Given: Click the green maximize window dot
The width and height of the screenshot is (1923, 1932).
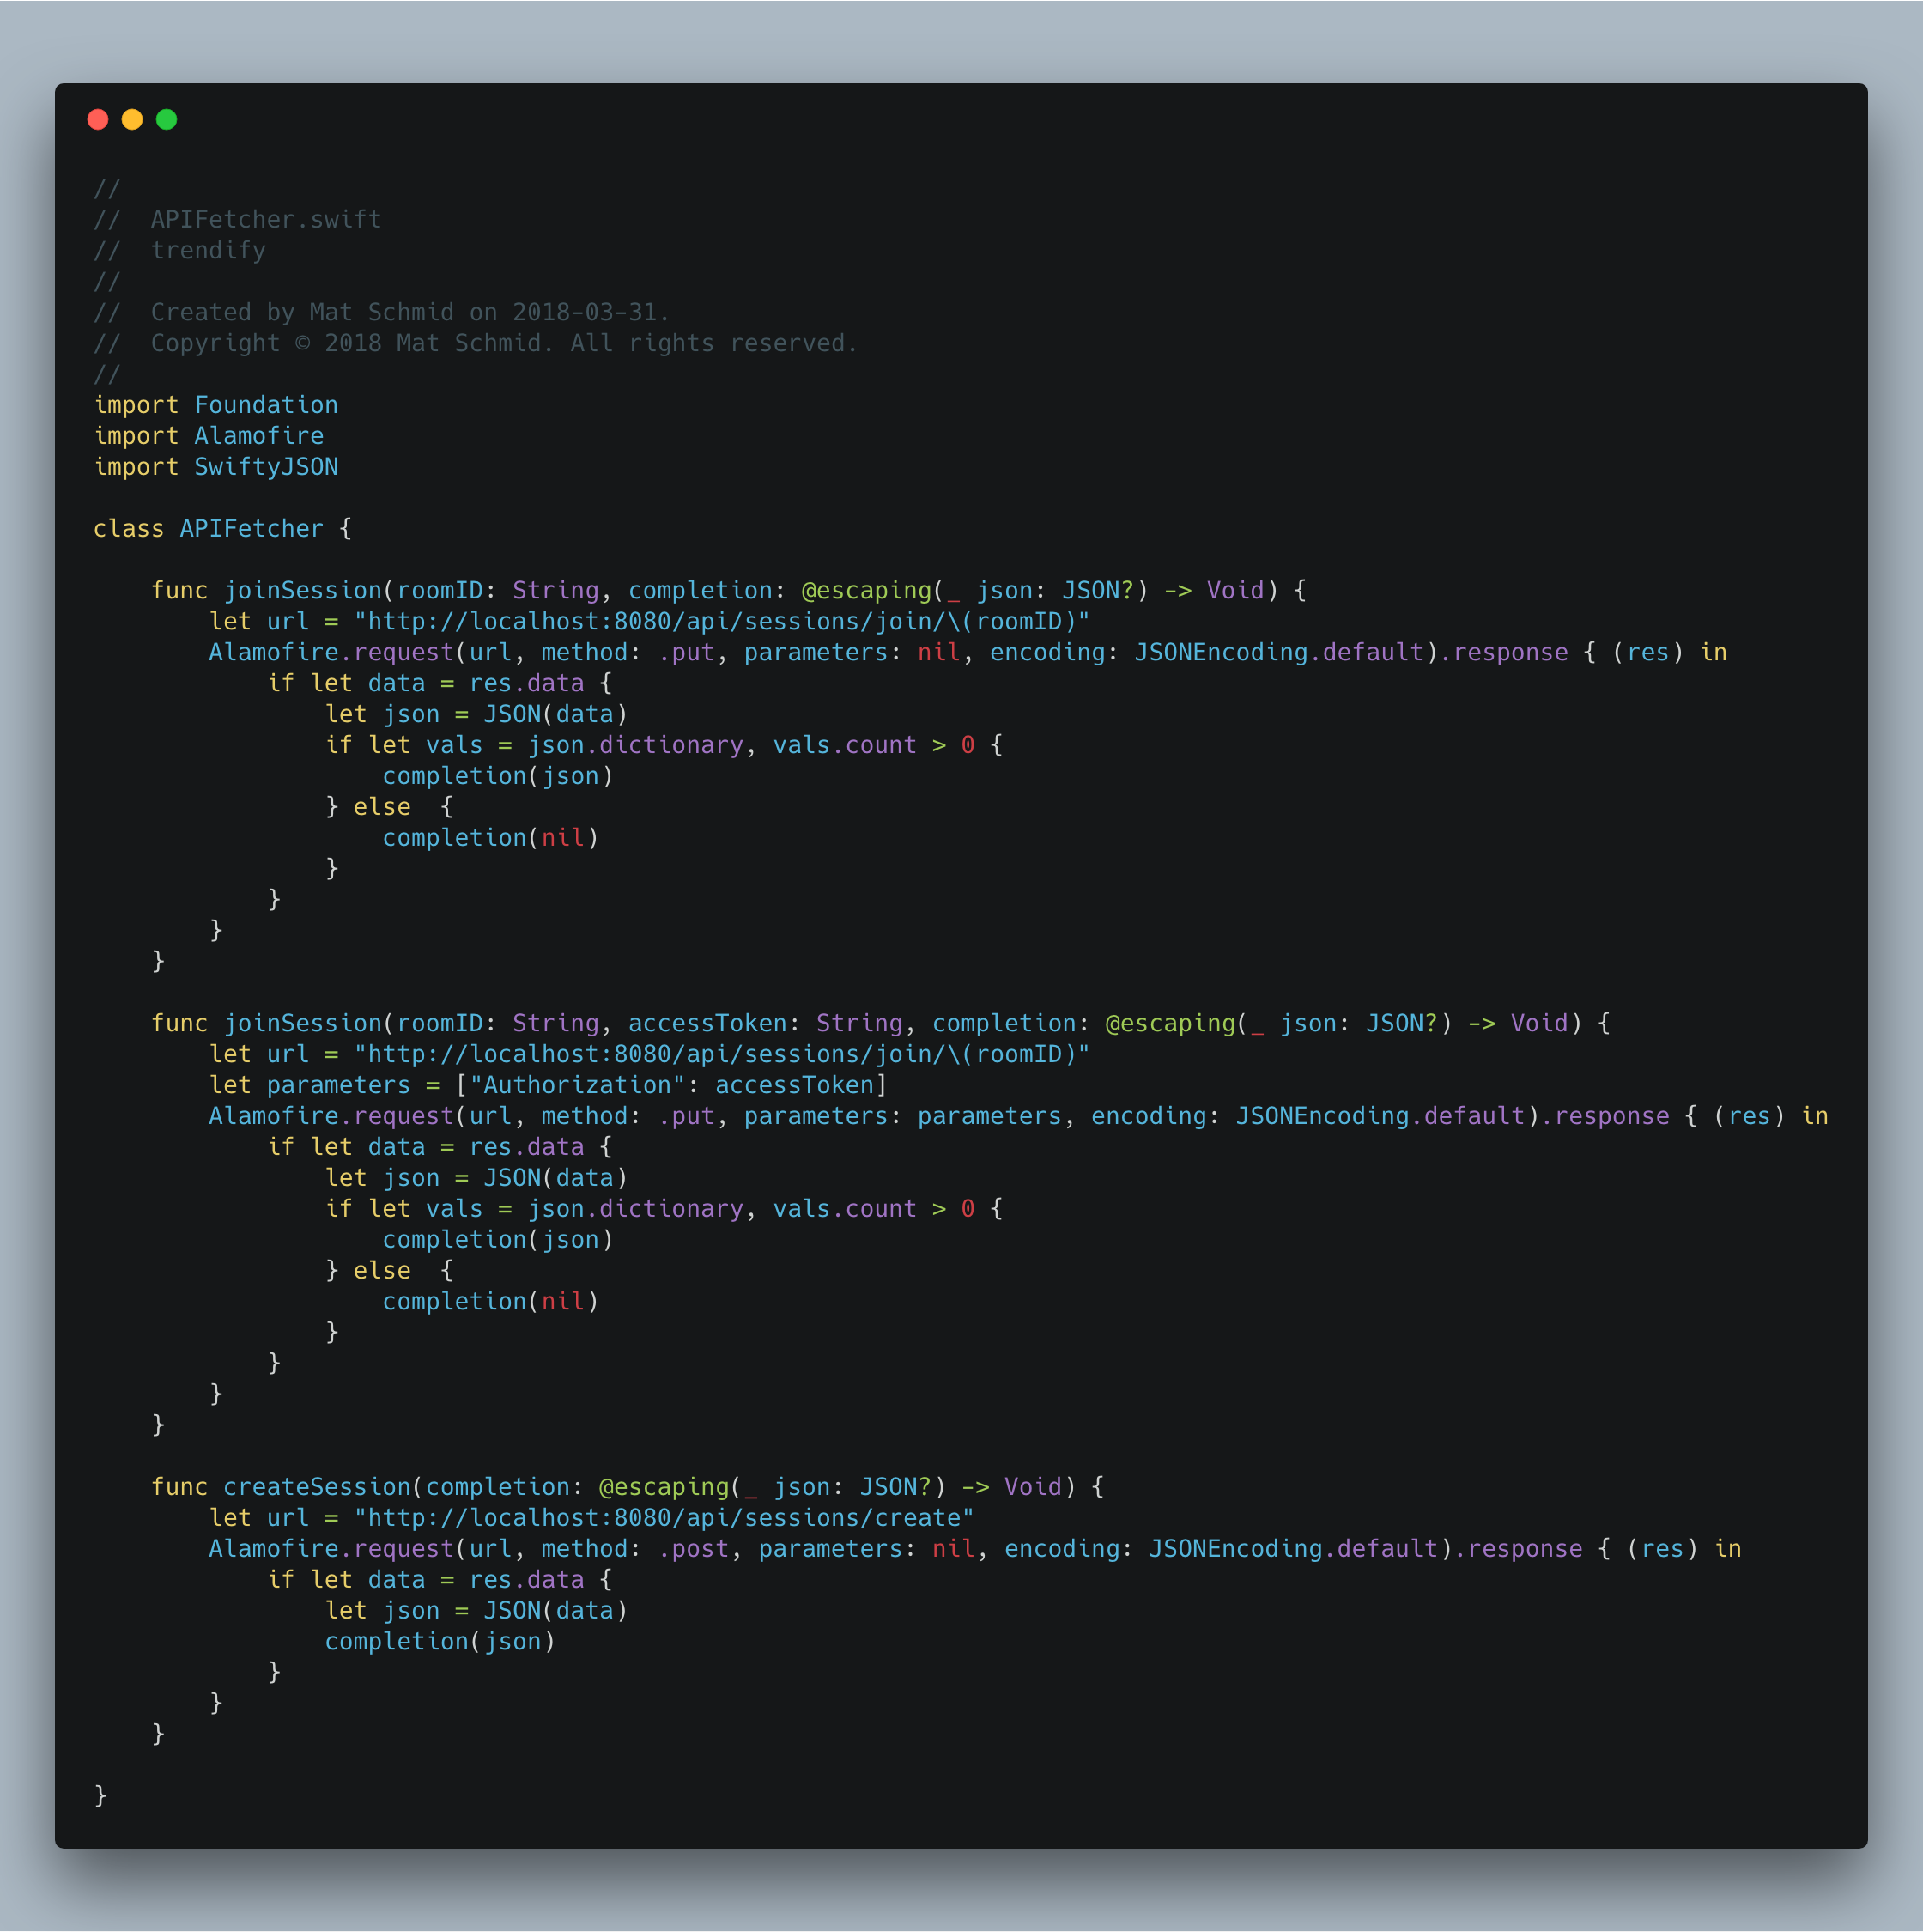Looking at the screenshot, I should pyautogui.click(x=167, y=120).
